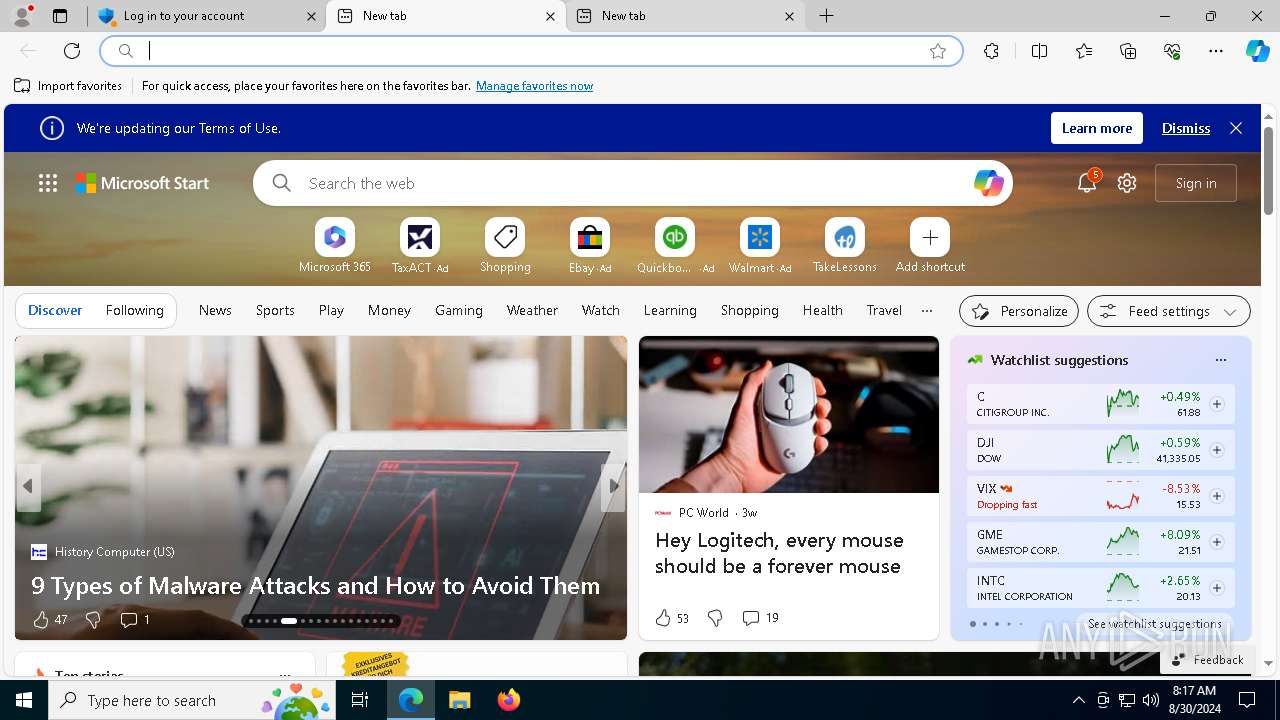1280x720 pixels.
Task: Add GAMESTOP CORP. to watchlist
Action: (x=1217, y=542)
